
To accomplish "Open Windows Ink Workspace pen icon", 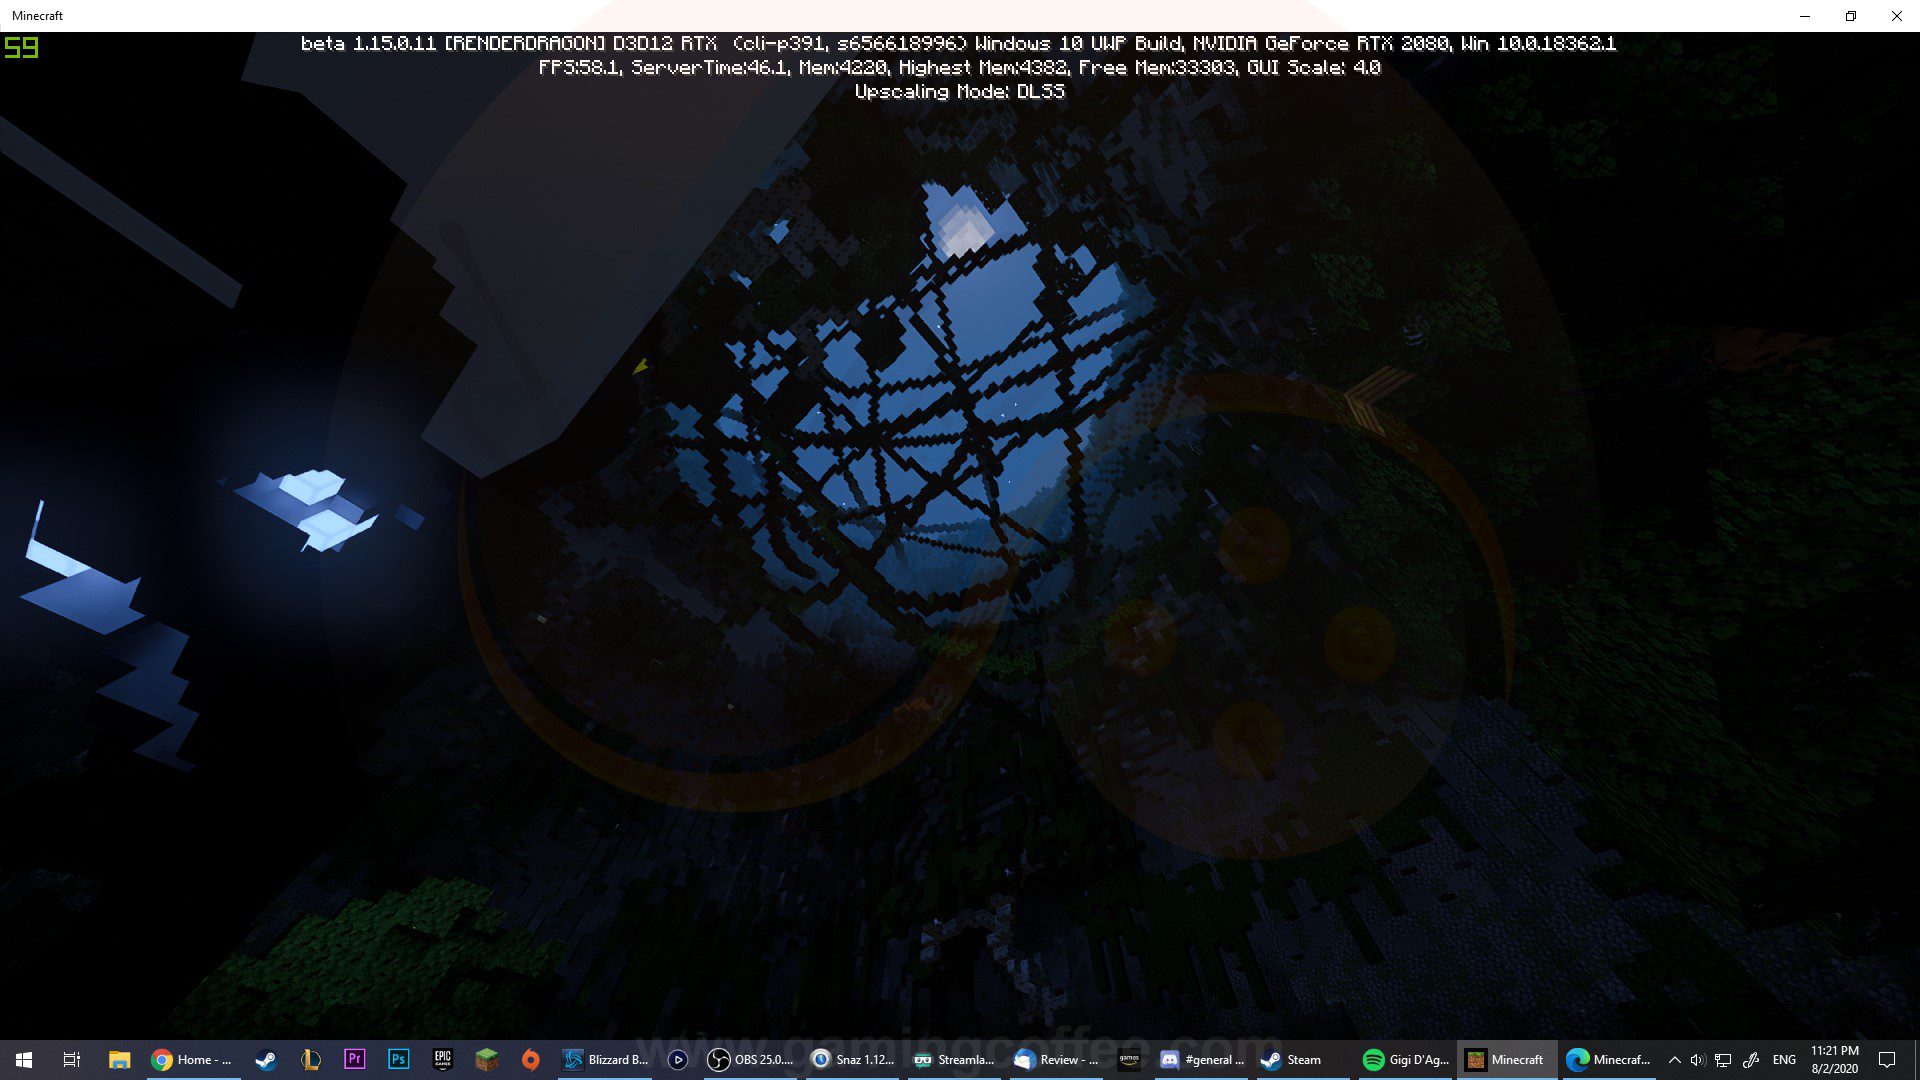I will [x=1751, y=1059].
